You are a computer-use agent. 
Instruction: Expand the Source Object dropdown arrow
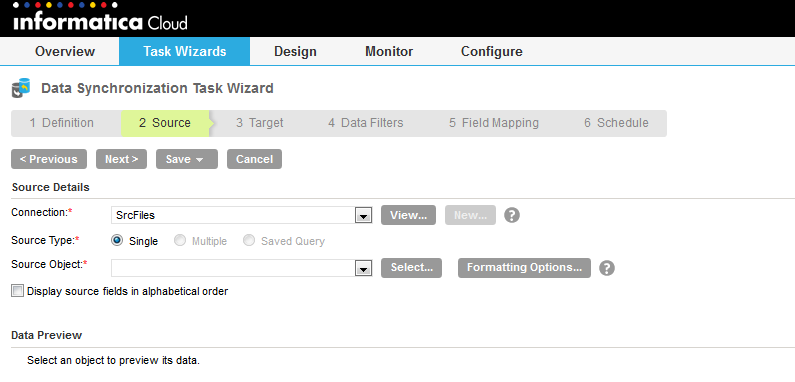tap(363, 268)
